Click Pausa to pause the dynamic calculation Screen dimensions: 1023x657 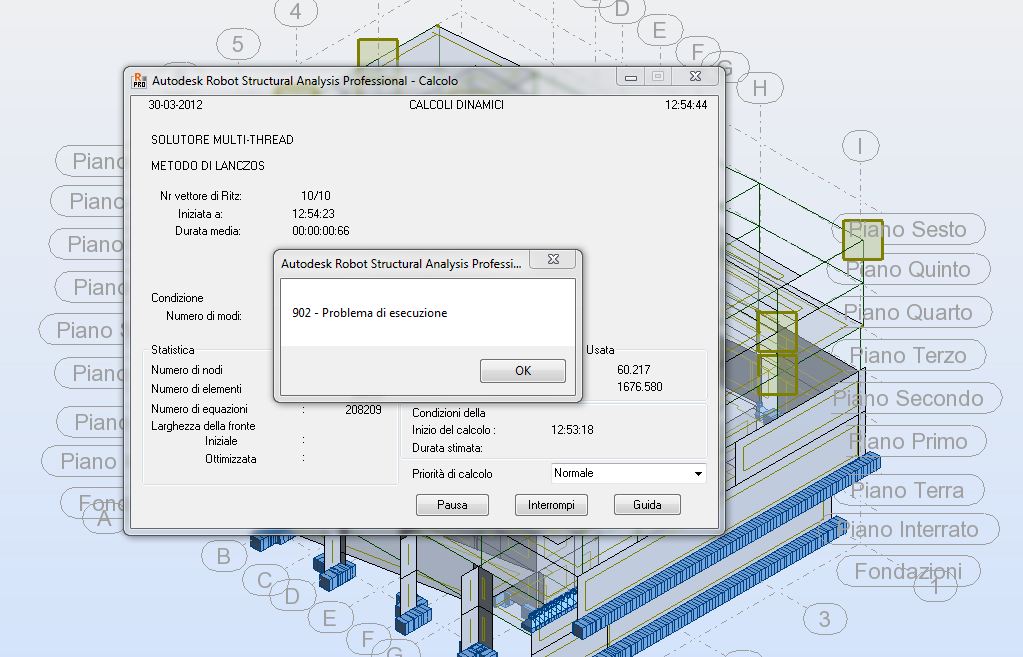452,505
